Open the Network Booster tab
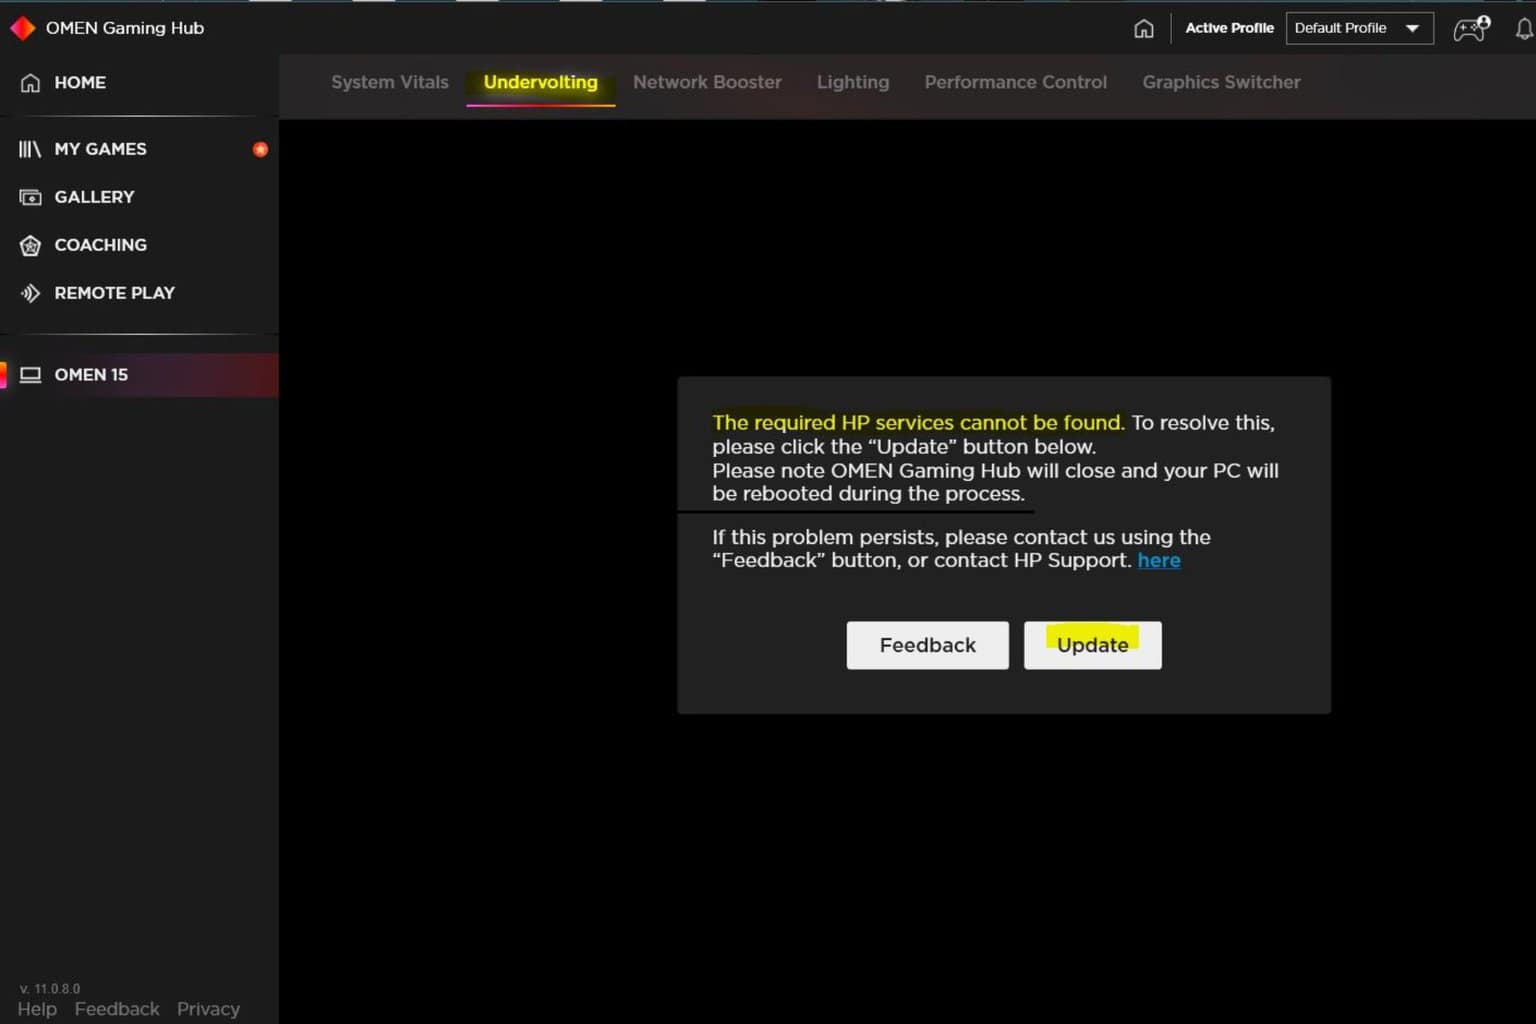The image size is (1536, 1024). [707, 82]
